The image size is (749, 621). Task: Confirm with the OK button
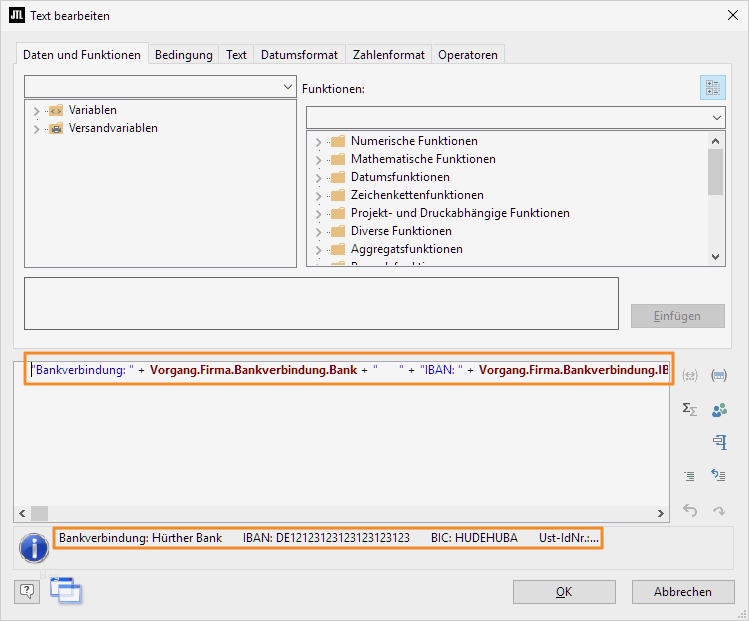[x=564, y=592]
